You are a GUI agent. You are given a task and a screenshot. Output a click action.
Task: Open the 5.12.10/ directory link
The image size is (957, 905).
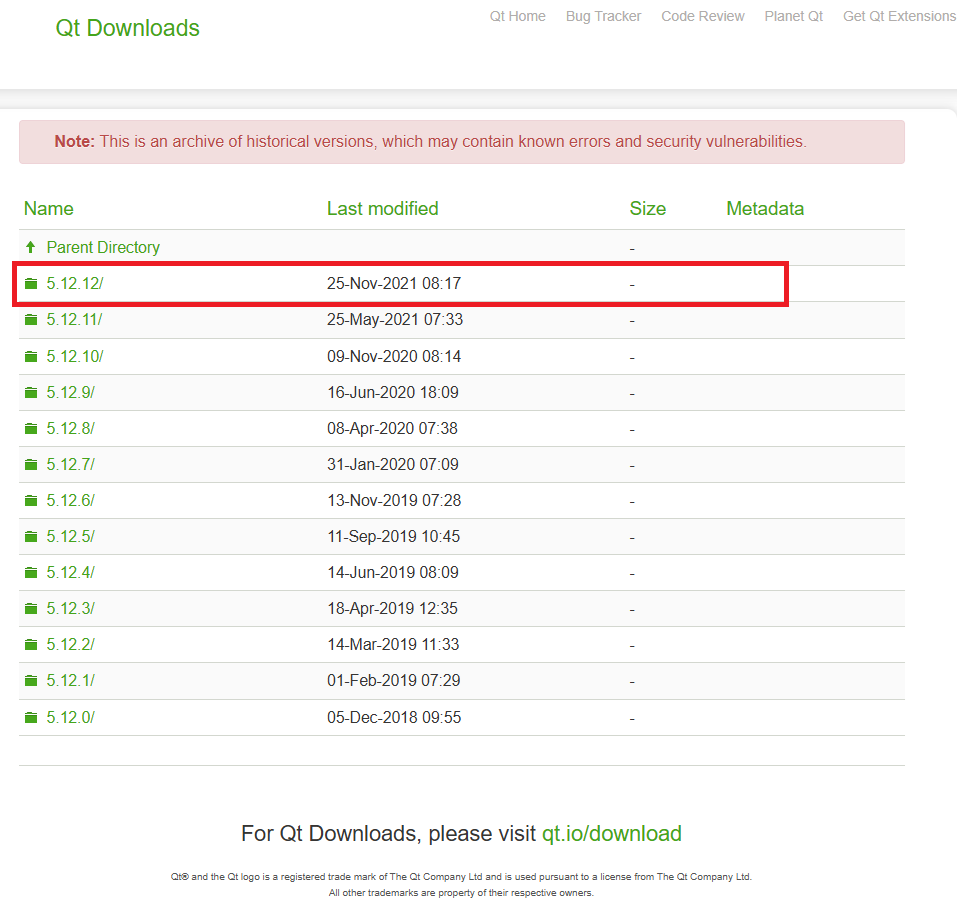click(x=75, y=356)
